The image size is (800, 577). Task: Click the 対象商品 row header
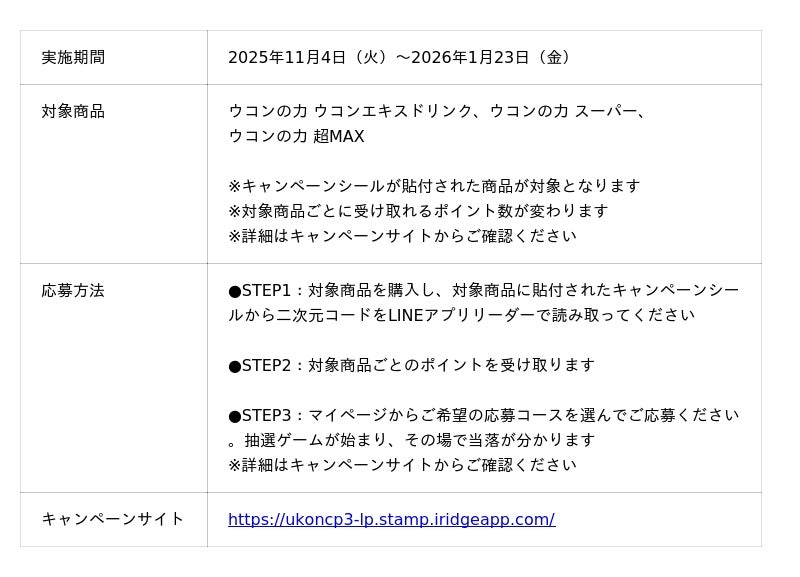coord(73,112)
